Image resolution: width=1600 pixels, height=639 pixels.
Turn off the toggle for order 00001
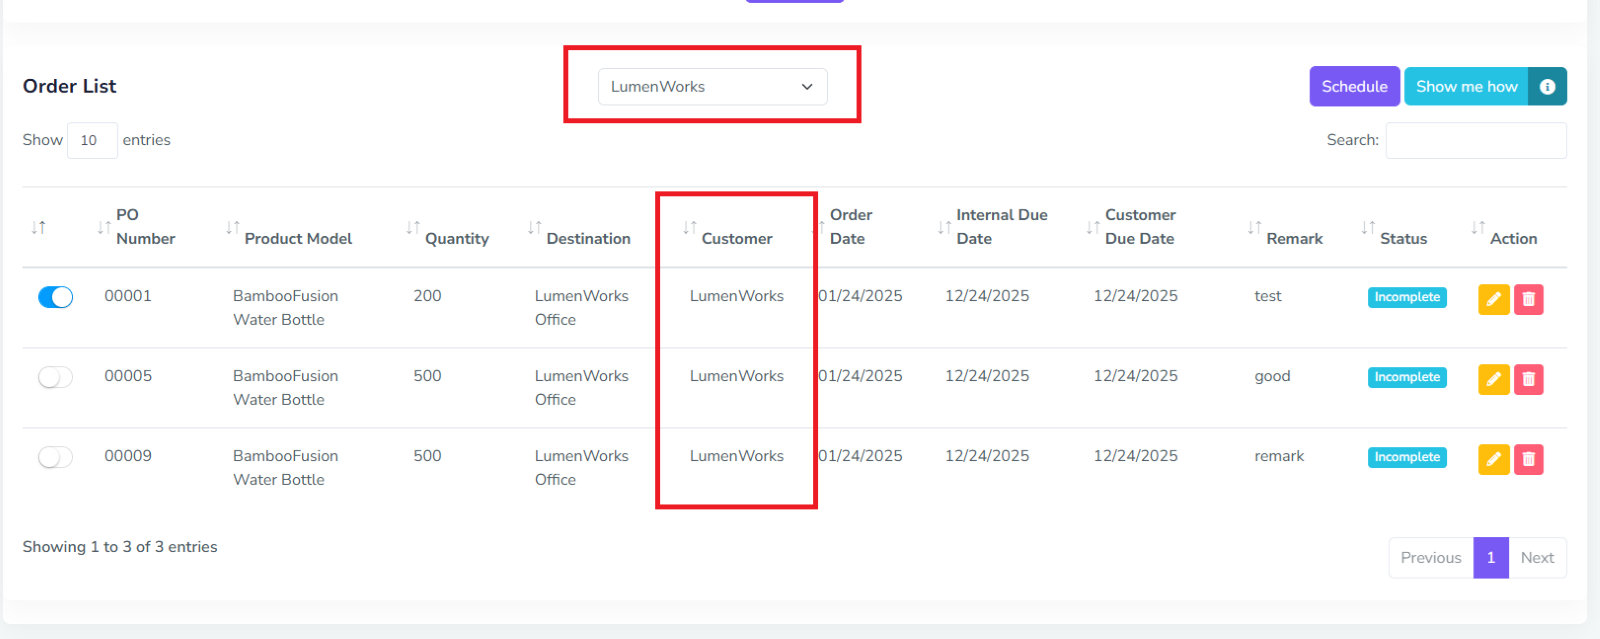[x=56, y=297]
